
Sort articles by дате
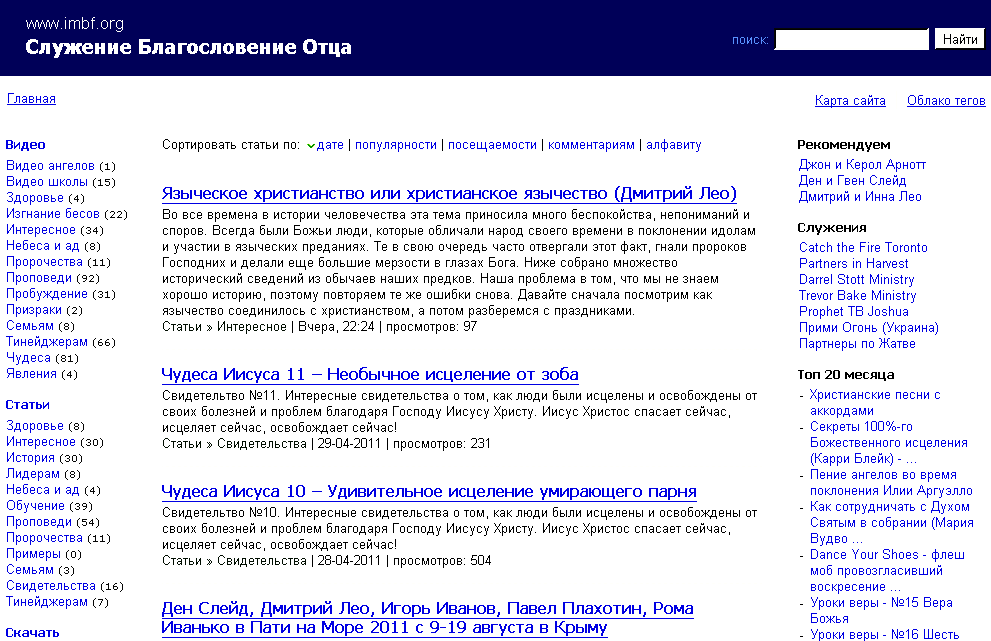point(330,145)
